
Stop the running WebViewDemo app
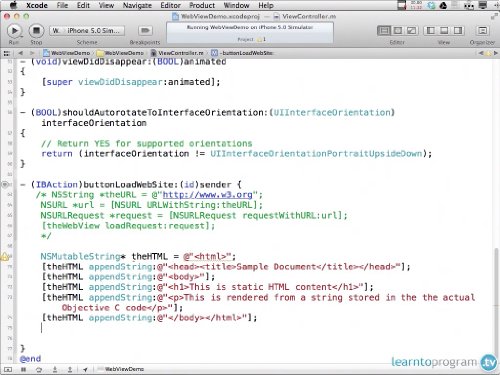(36, 31)
